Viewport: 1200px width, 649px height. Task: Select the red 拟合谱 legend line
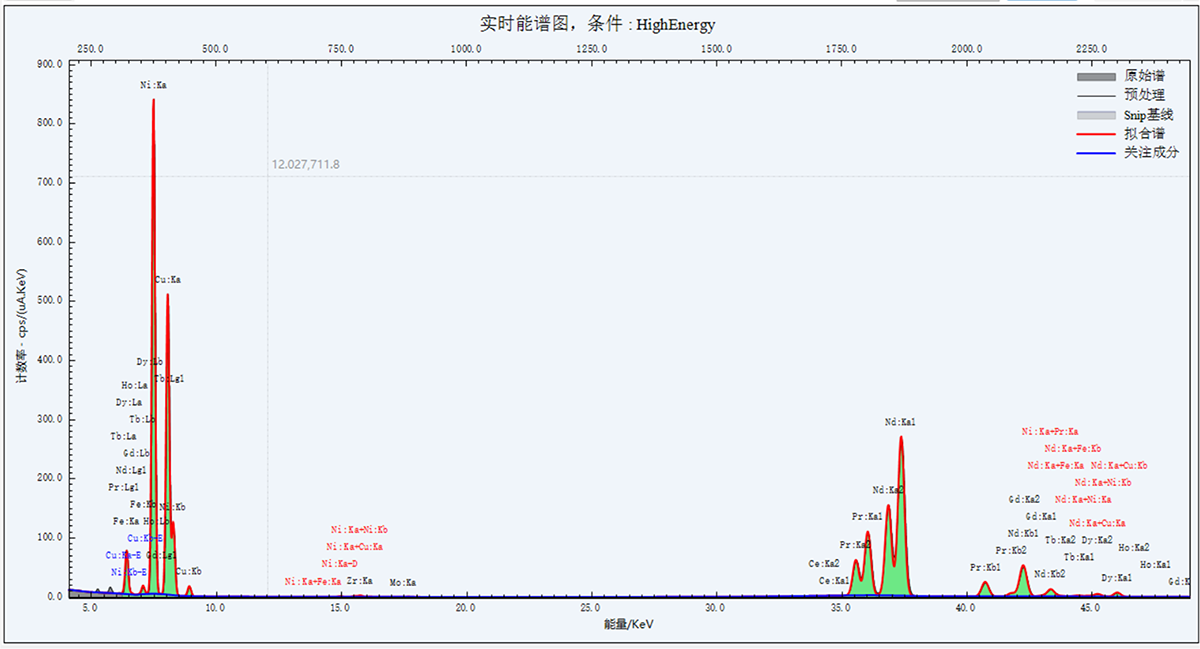pyautogui.click(x=1095, y=134)
